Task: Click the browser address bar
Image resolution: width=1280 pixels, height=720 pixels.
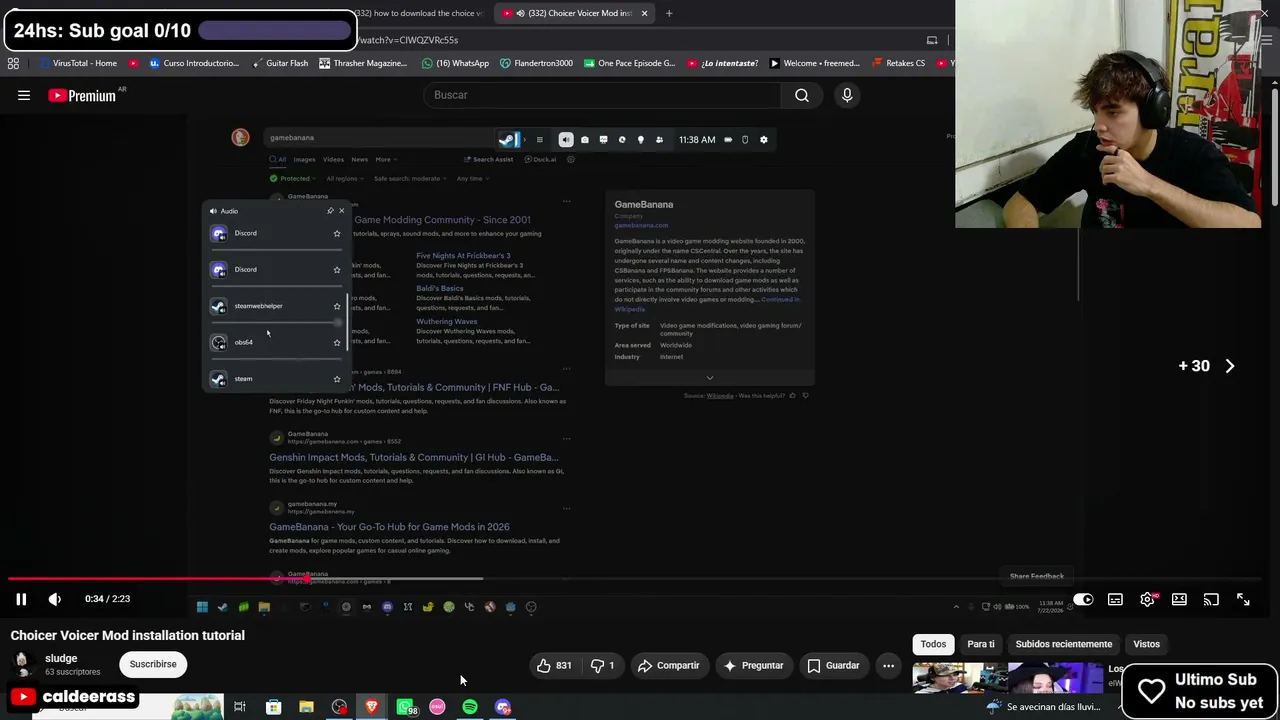Action: [x=640, y=40]
